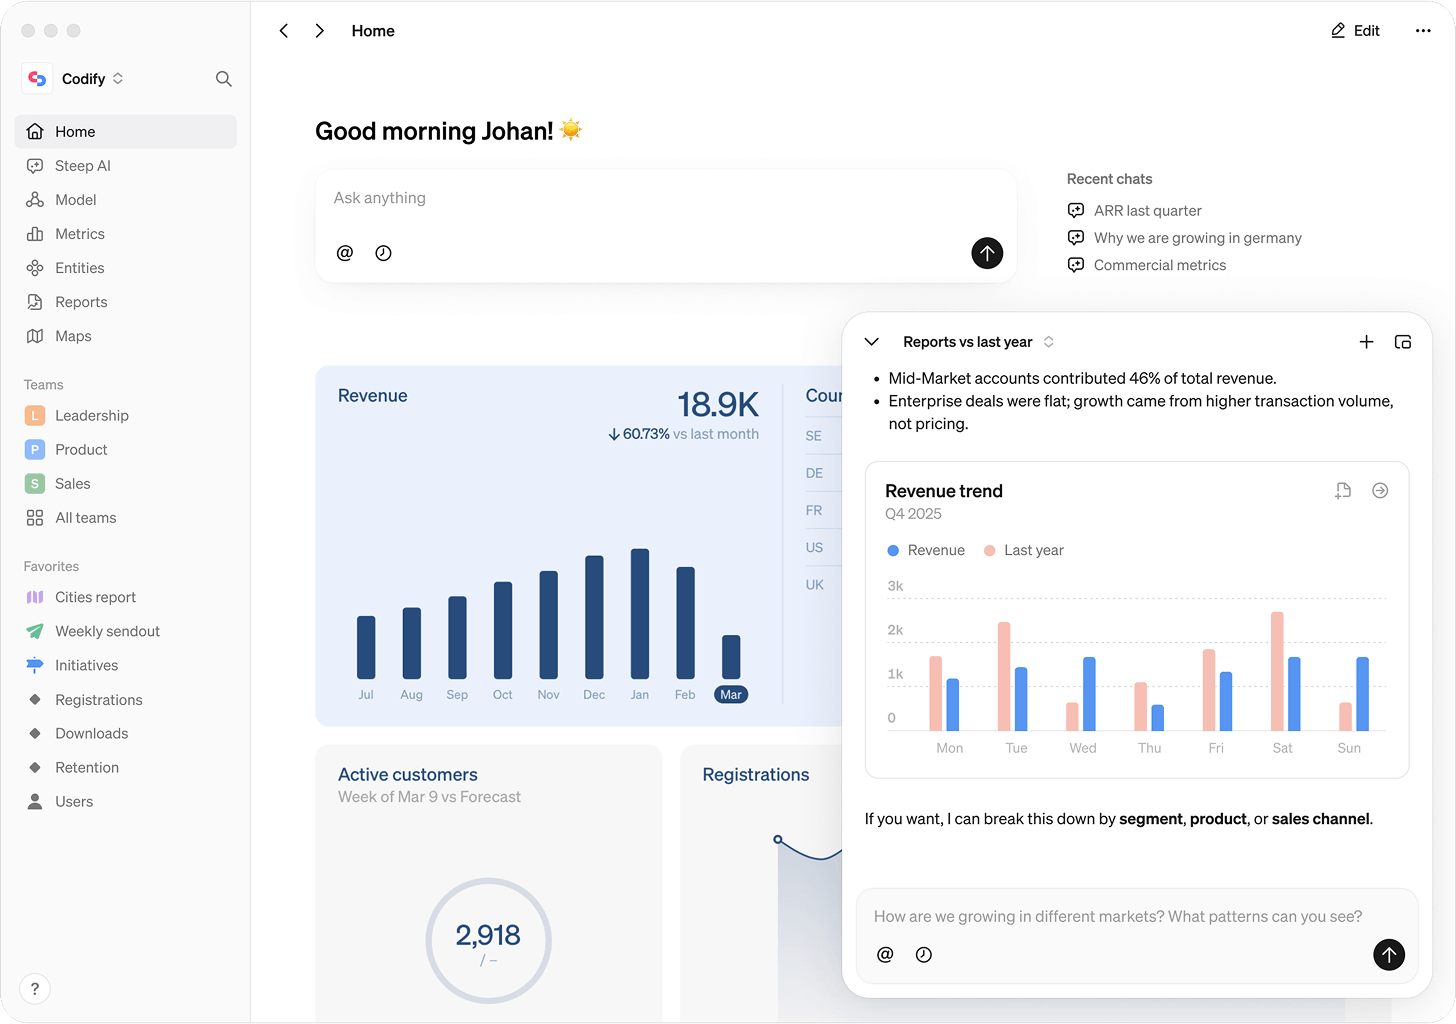Open the ARR last quarter recent chat

[x=1147, y=211]
